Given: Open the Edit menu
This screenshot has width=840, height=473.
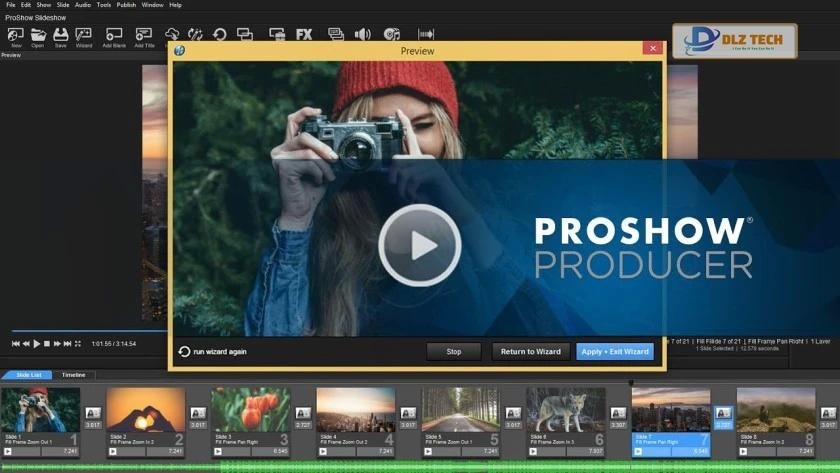Looking at the screenshot, I should pyautogui.click(x=26, y=5).
